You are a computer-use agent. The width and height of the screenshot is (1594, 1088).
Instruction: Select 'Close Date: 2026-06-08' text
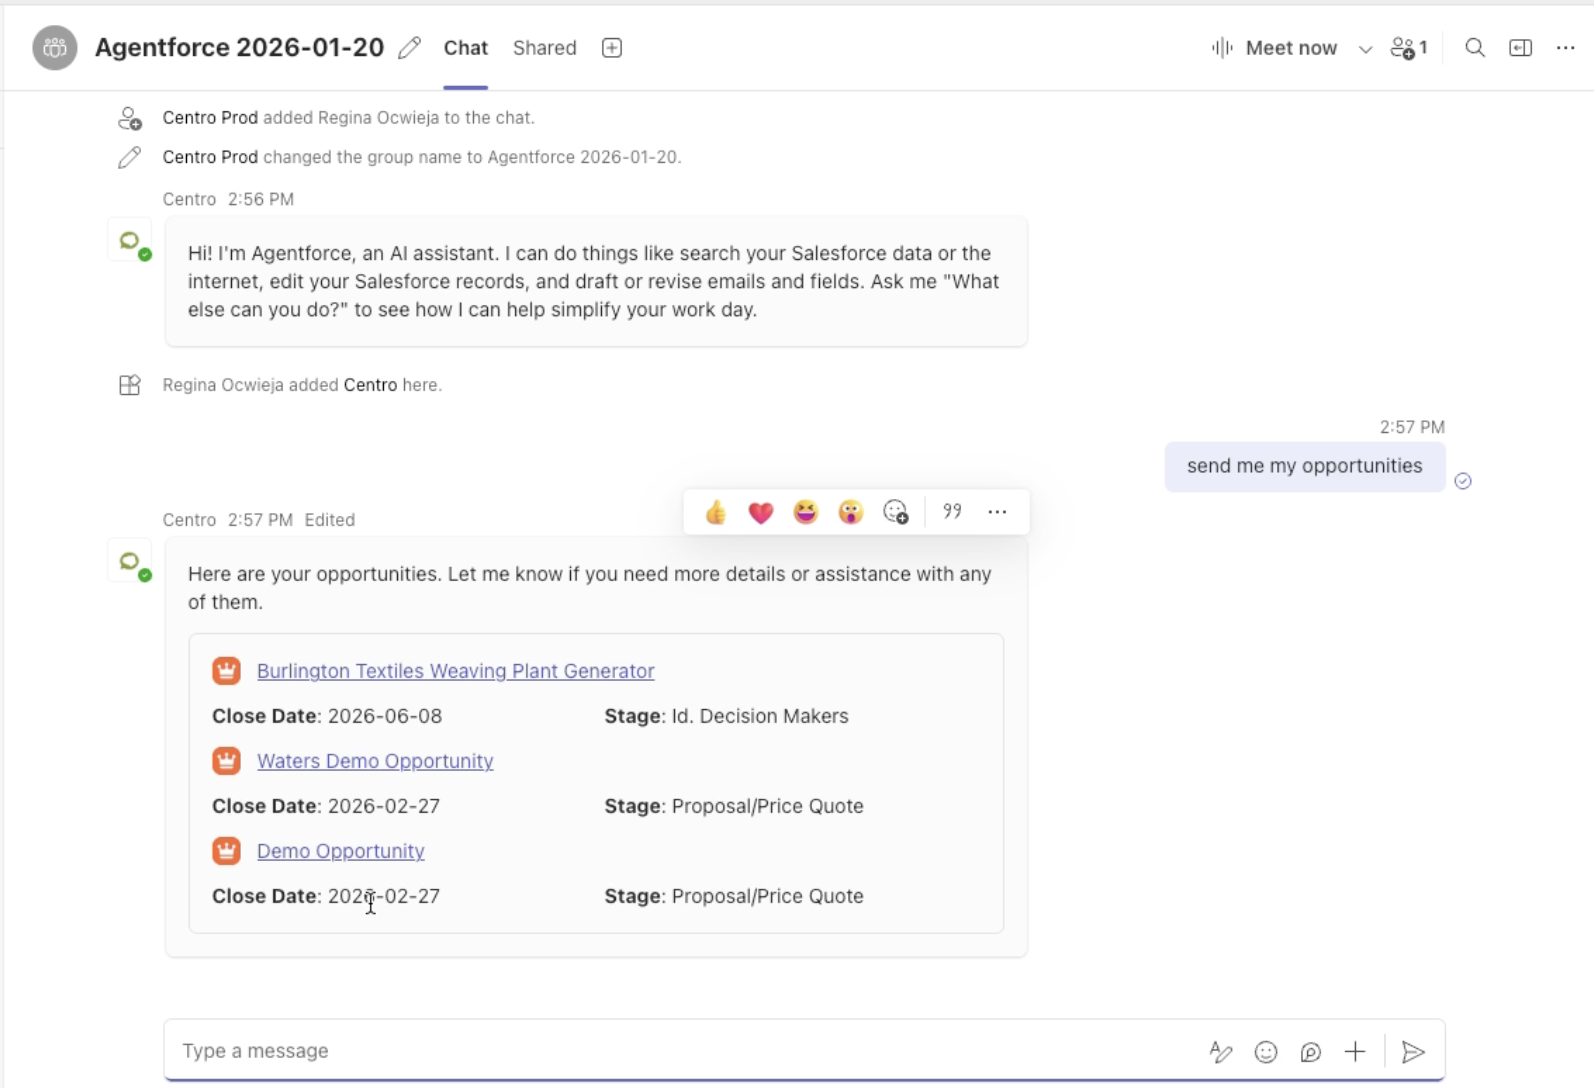tap(327, 716)
